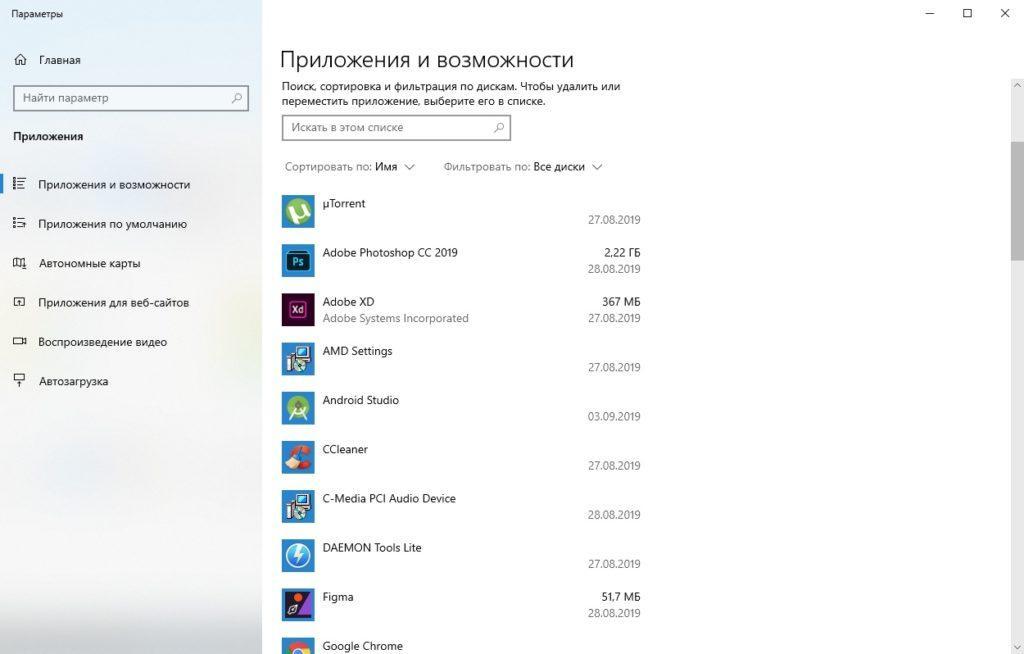Click the scrollbar up arrow
This screenshot has height=654, width=1024.
click(1017, 85)
